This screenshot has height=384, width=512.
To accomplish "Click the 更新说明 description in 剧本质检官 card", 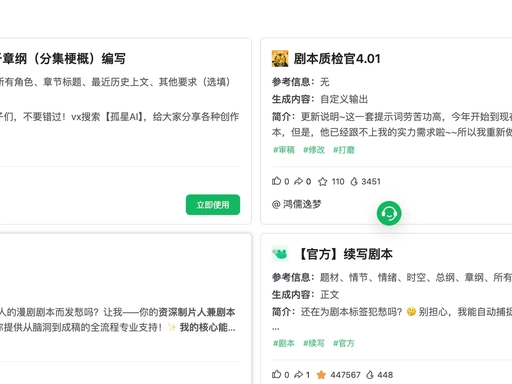I will pos(392,125).
